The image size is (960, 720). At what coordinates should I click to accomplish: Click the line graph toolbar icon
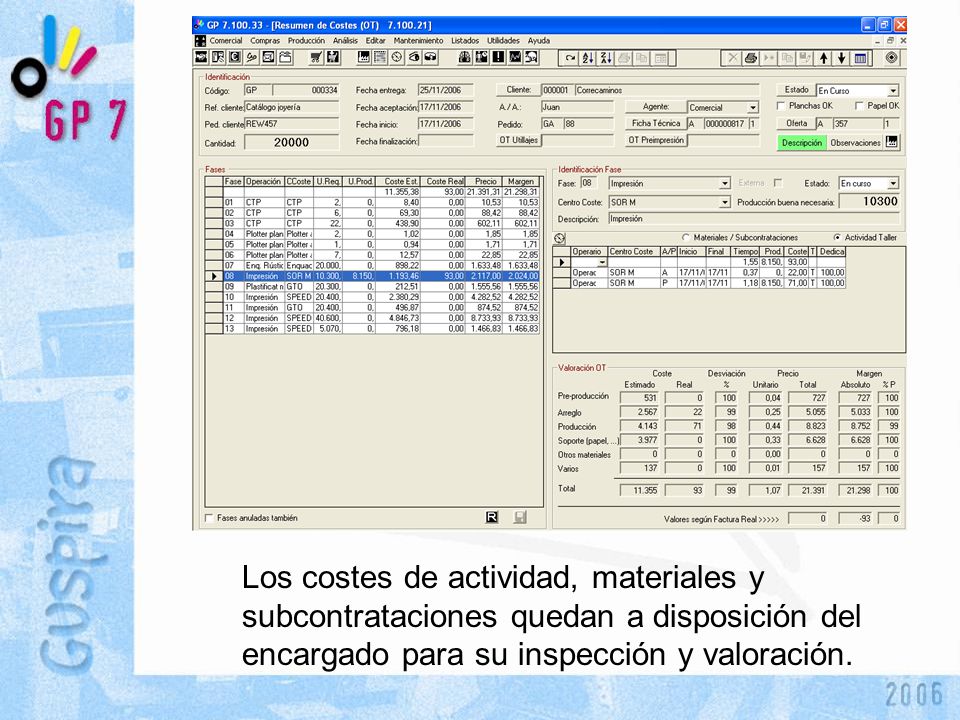tap(515, 58)
